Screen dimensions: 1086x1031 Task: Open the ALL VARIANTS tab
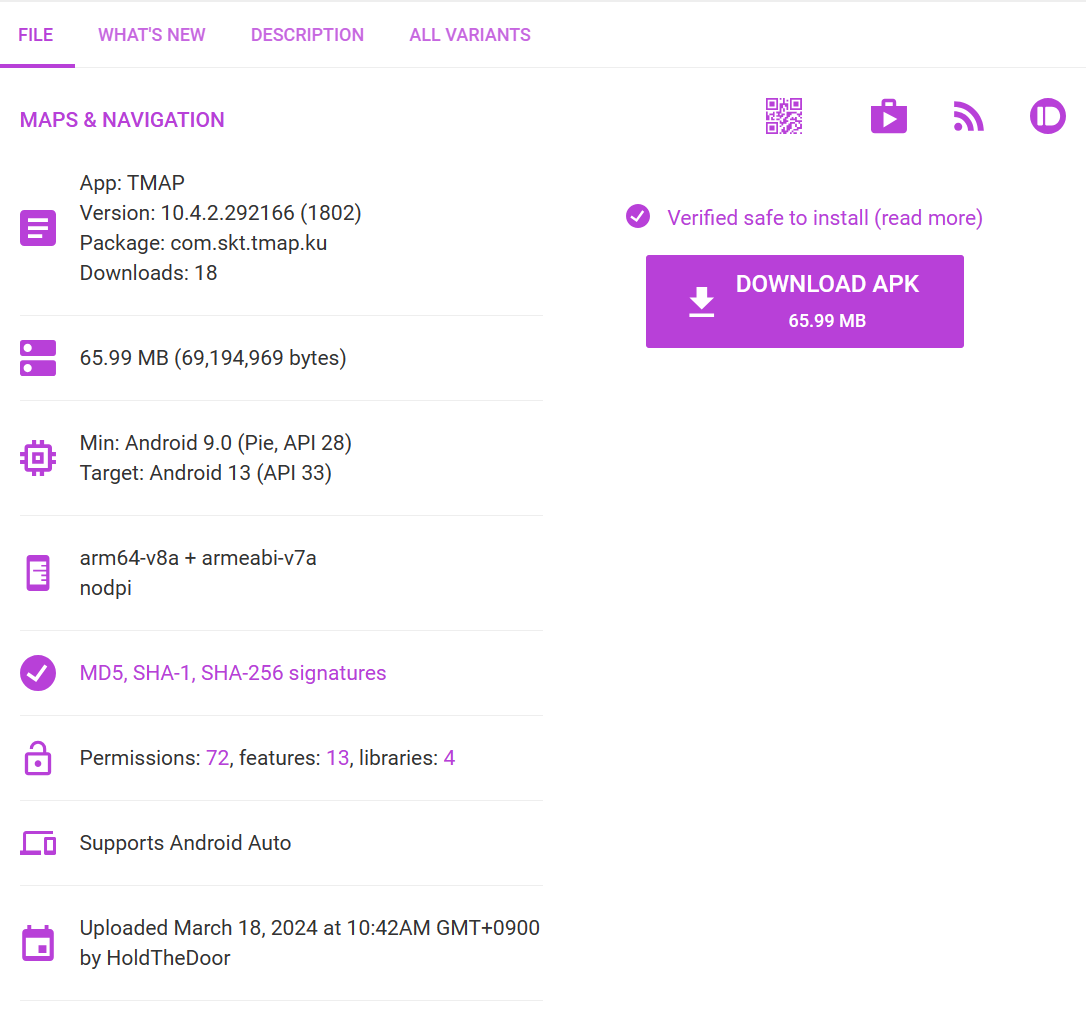coord(470,35)
